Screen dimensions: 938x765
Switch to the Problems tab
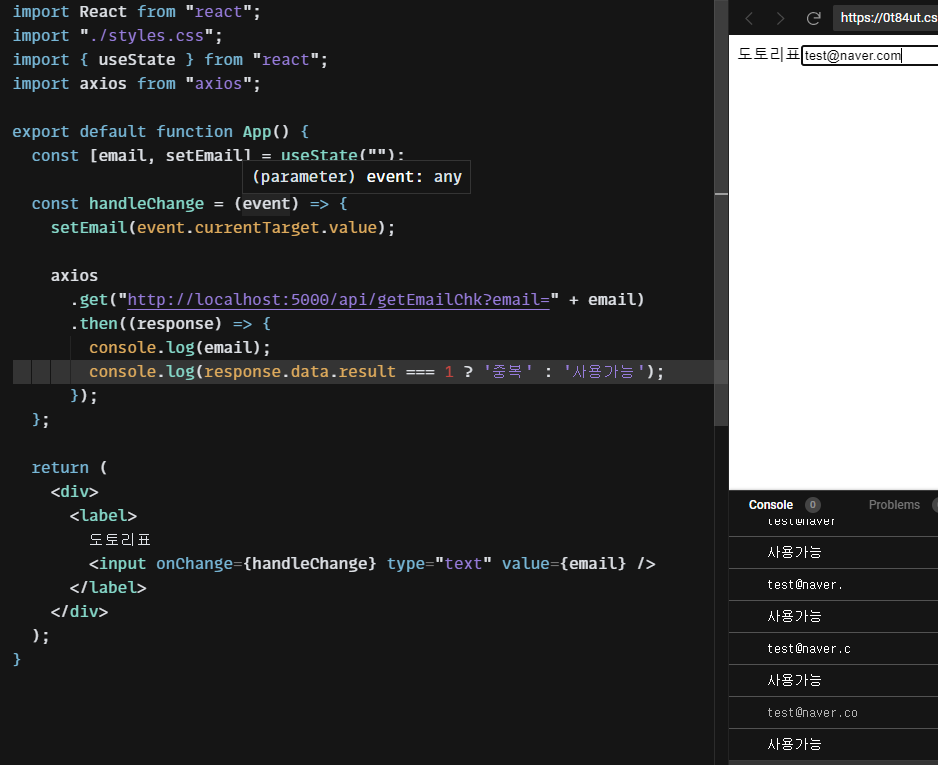click(x=894, y=505)
